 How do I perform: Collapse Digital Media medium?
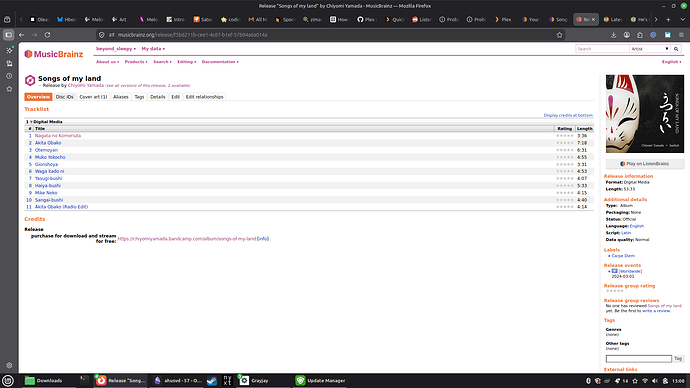pyautogui.click(x=31, y=122)
